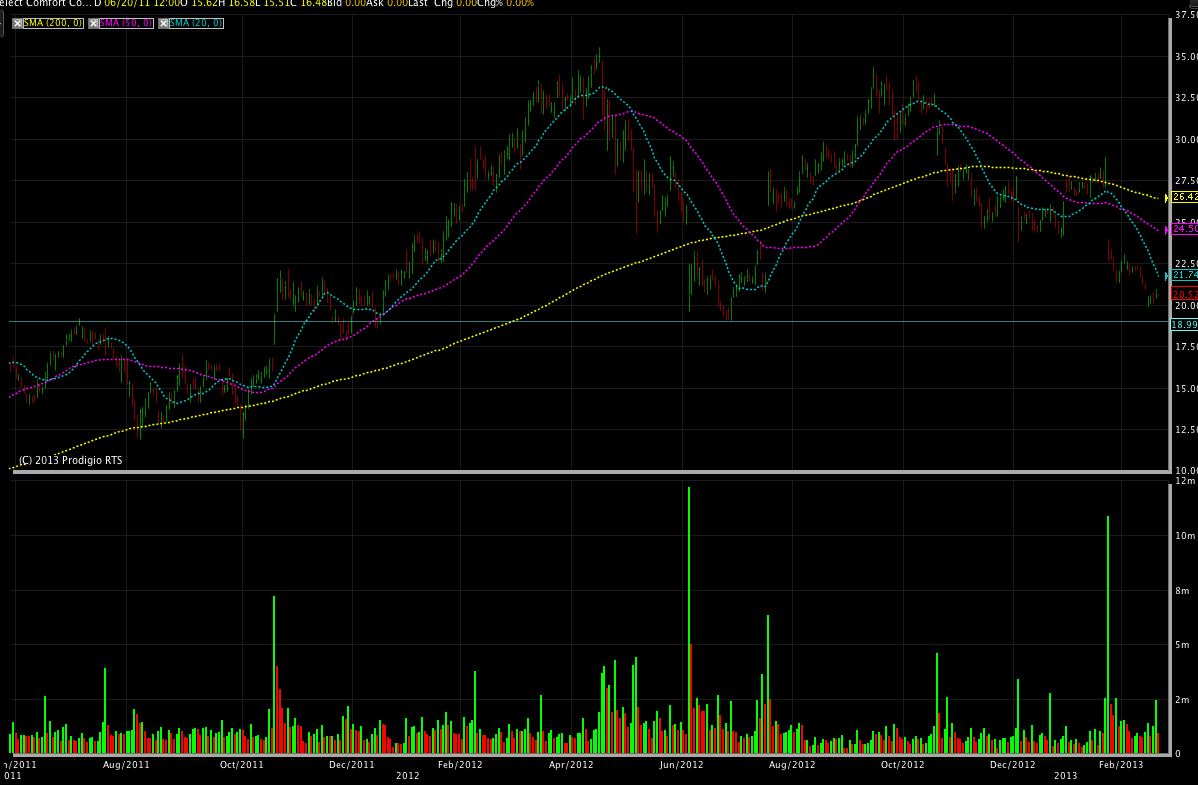
Task: Select the cyan horizontal support line
Action: [x=588, y=322]
